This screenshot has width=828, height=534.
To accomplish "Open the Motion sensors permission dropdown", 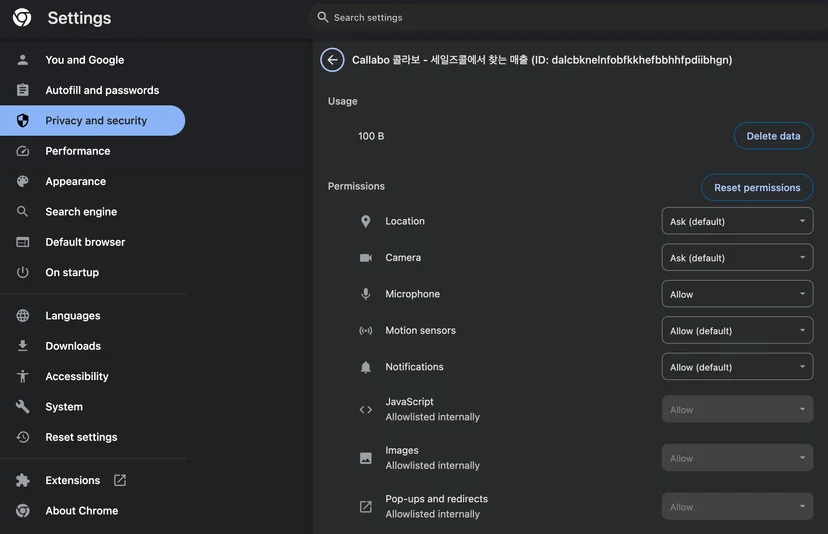I will pyautogui.click(x=737, y=331).
